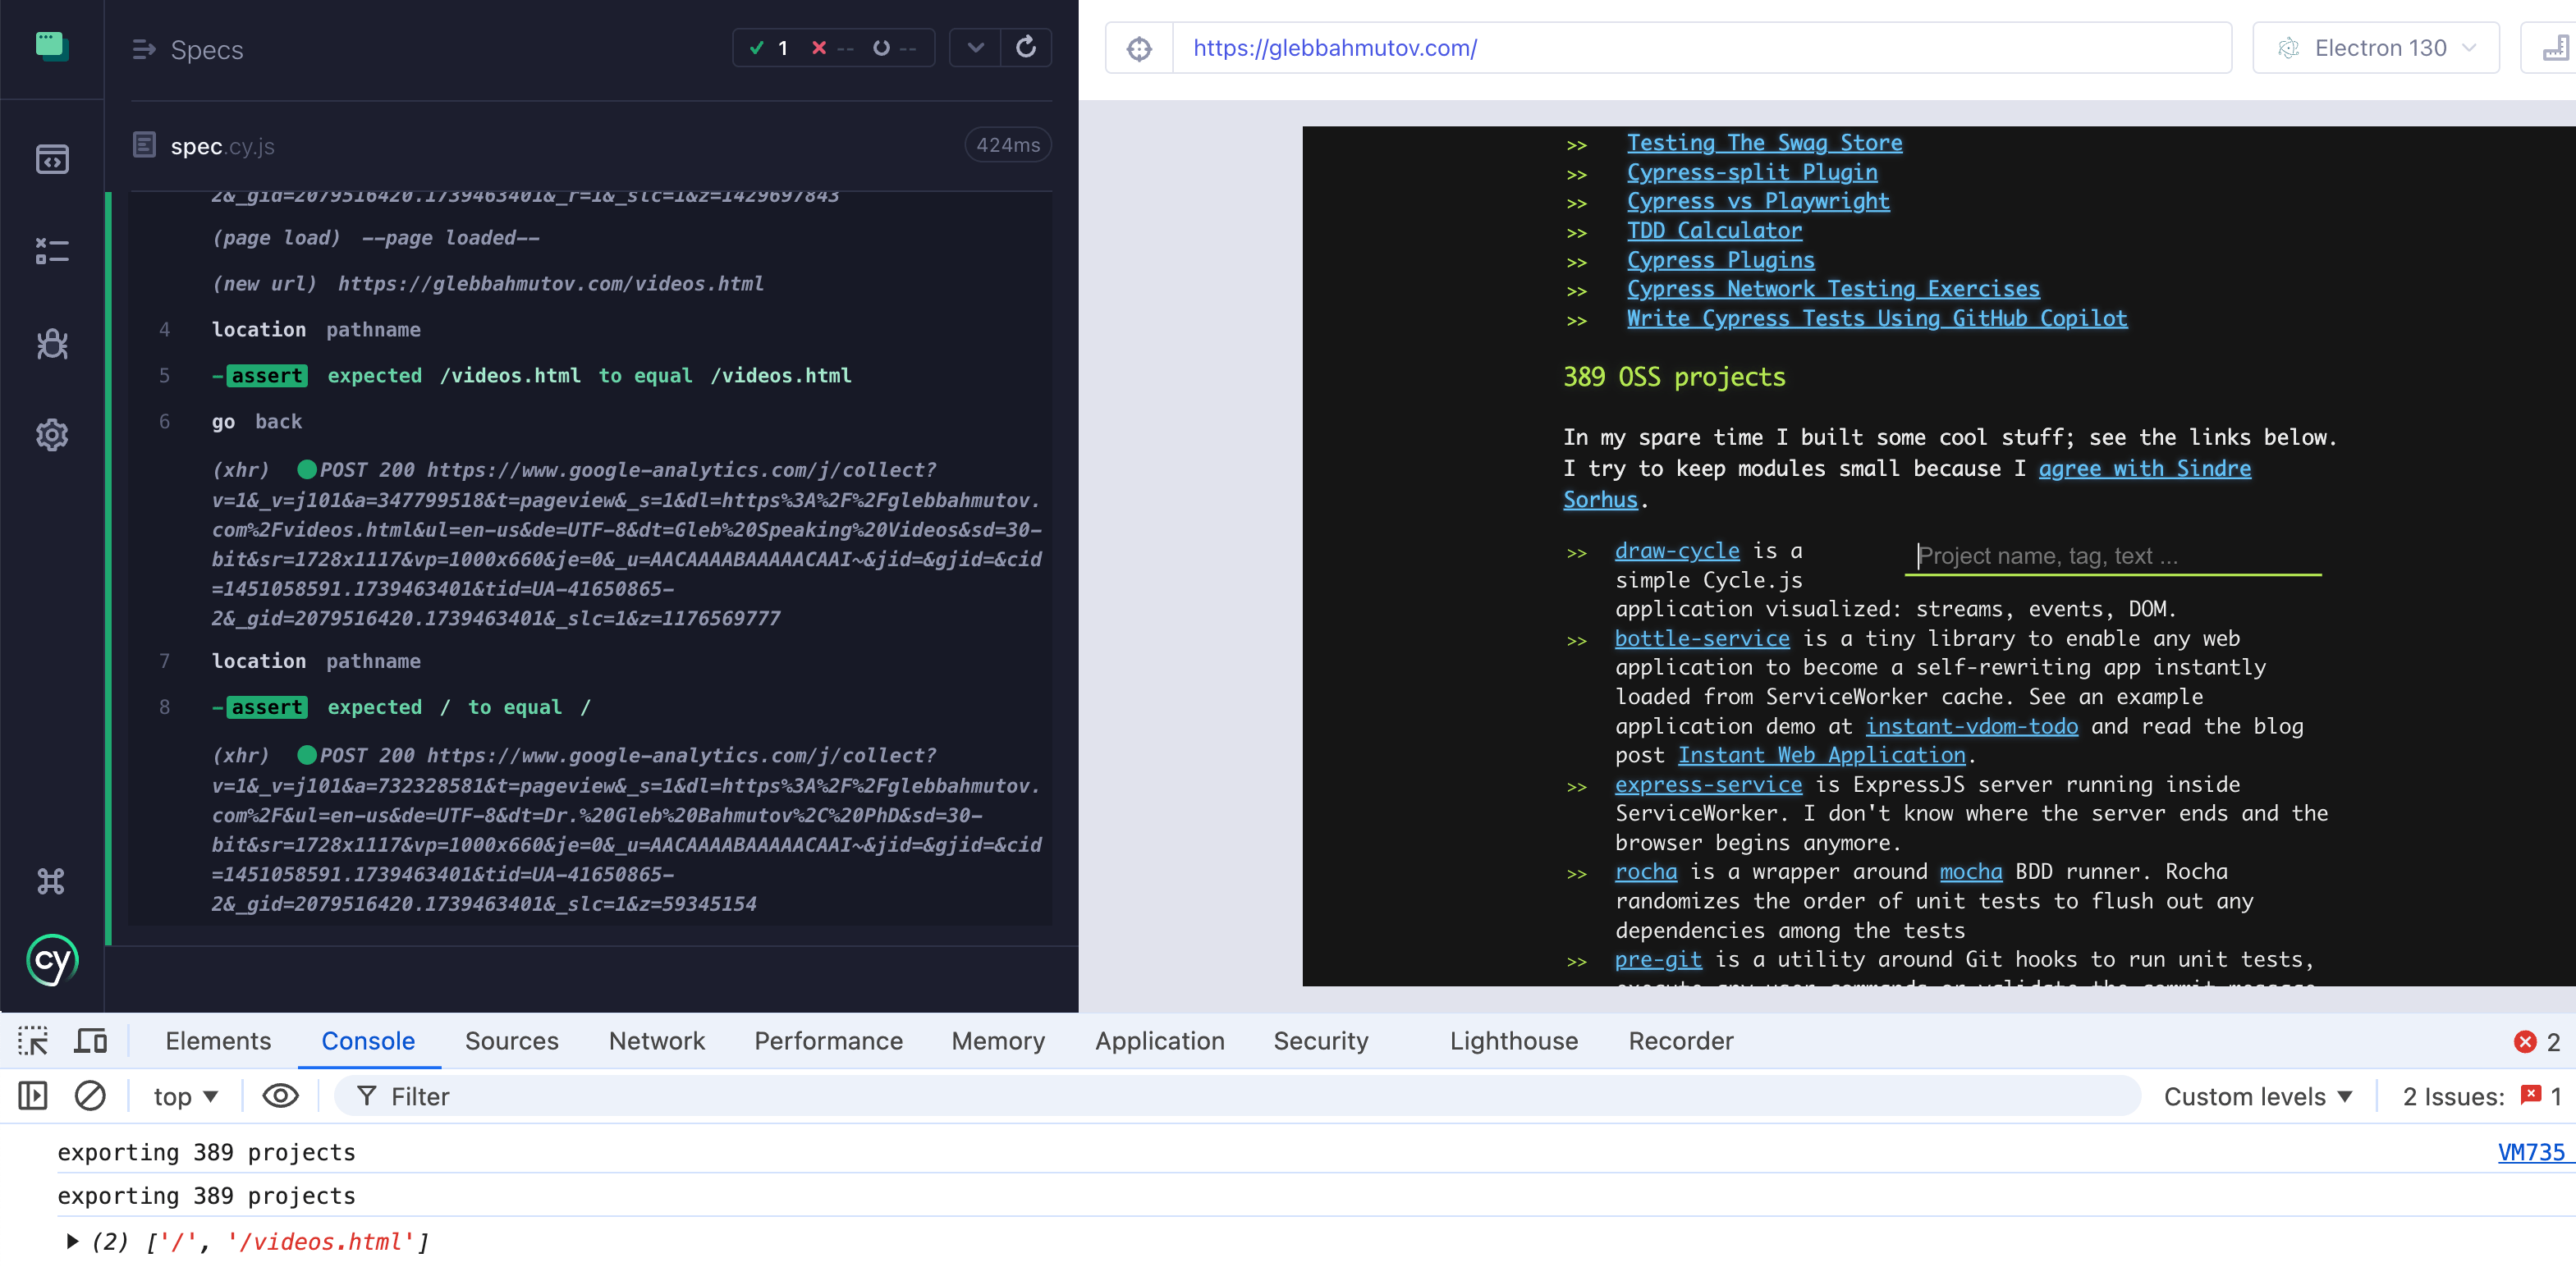The image size is (2576, 1267).
Task: Select the 'go back' command log row
Action: pos(590,422)
